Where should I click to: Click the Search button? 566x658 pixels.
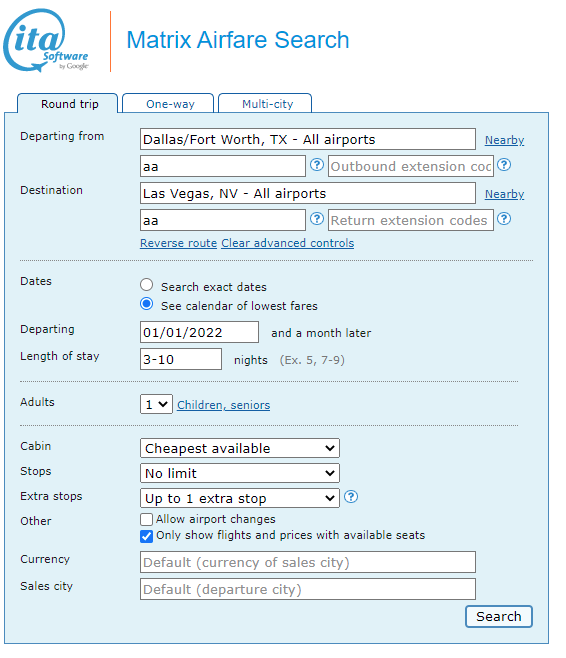click(498, 616)
